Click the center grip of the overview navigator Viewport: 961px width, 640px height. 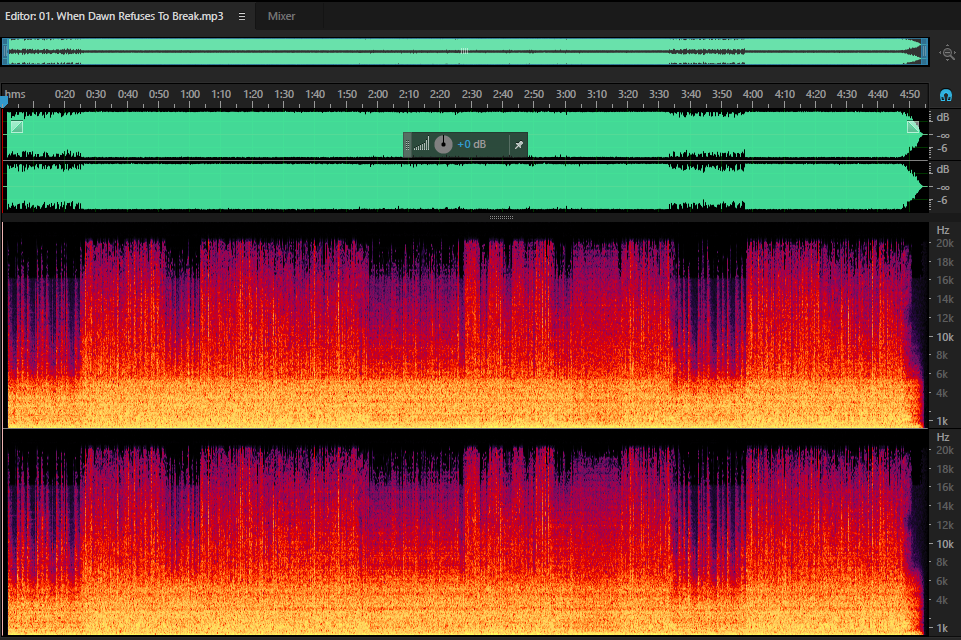point(465,51)
